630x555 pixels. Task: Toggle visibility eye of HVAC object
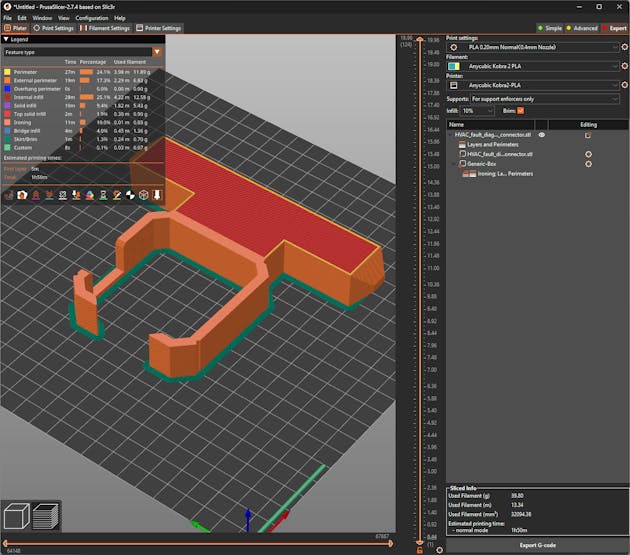(542, 133)
